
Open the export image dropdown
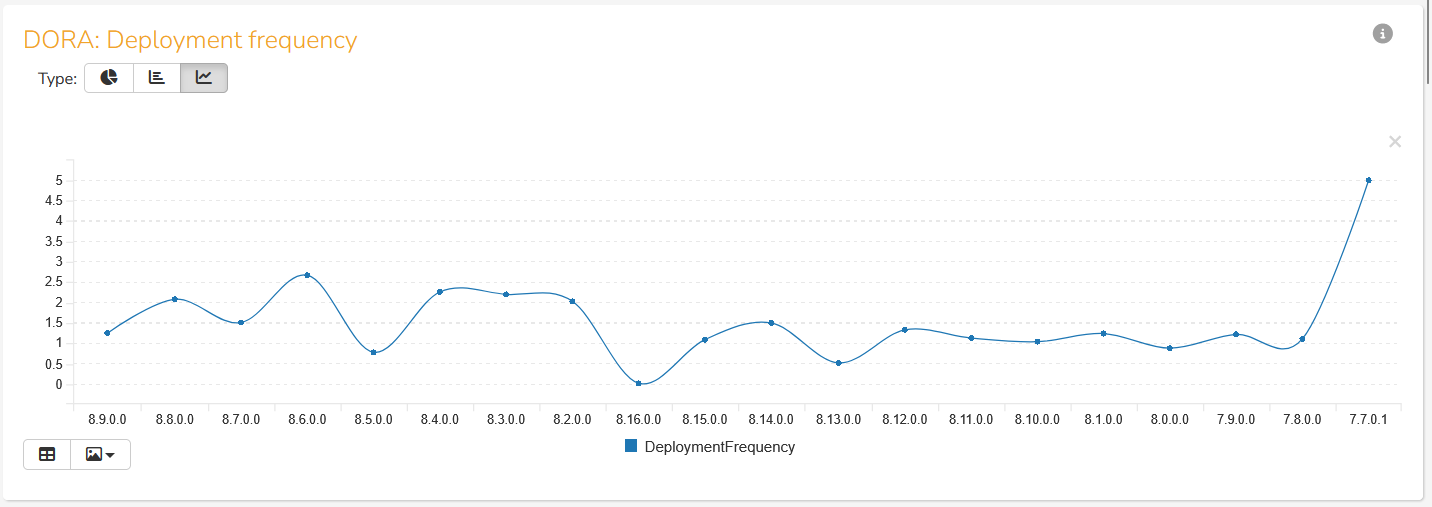click(x=100, y=454)
